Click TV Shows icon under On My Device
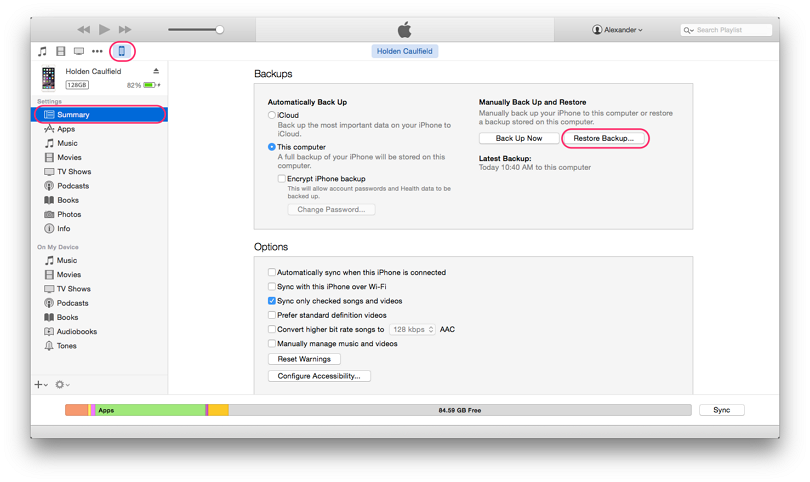The height and width of the screenshot is (482, 810). pyautogui.click(x=49, y=289)
